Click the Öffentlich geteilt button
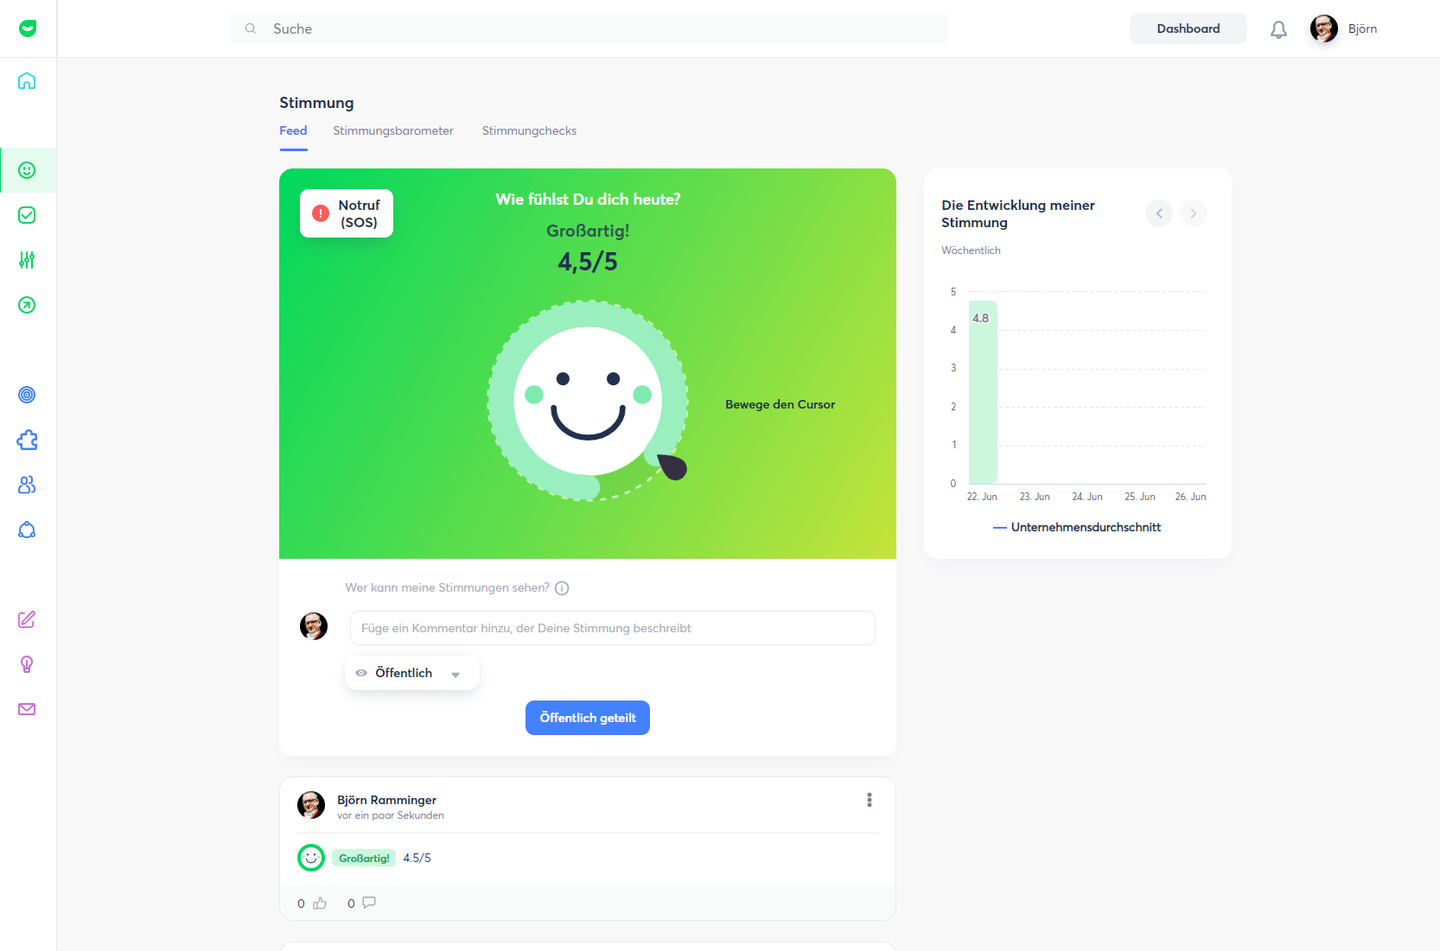Image resolution: width=1440 pixels, height=951 pixels. coord(588,718)
